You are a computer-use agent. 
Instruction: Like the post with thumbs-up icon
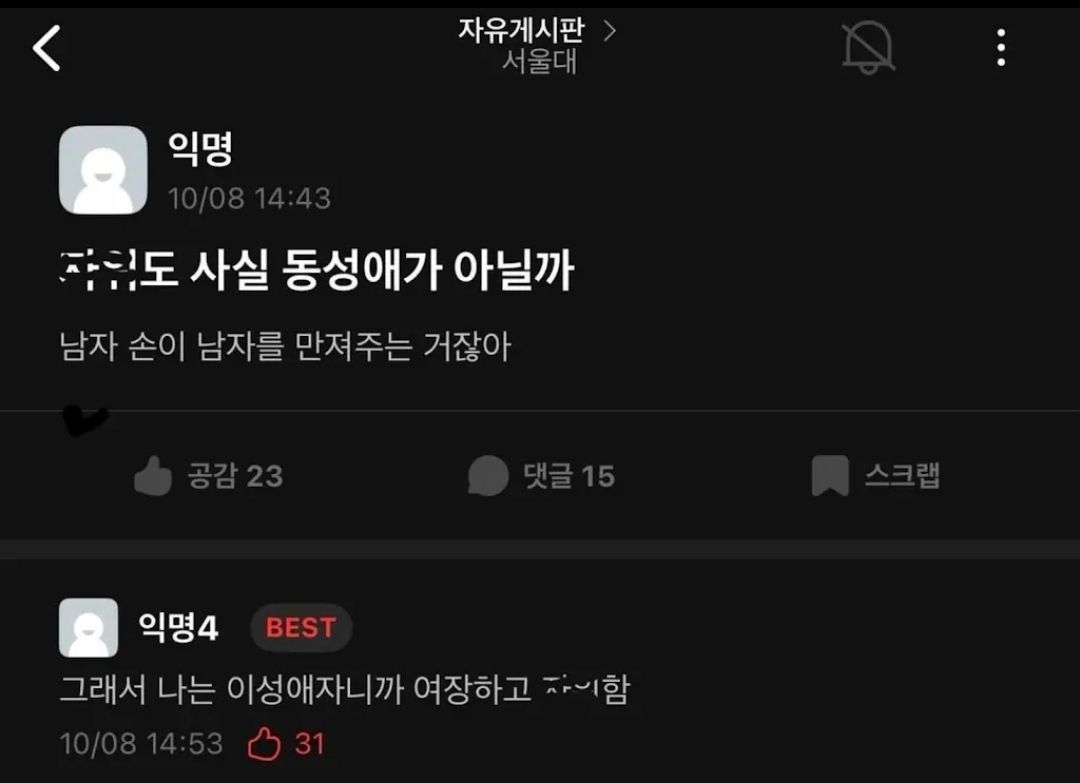[153, 476]
